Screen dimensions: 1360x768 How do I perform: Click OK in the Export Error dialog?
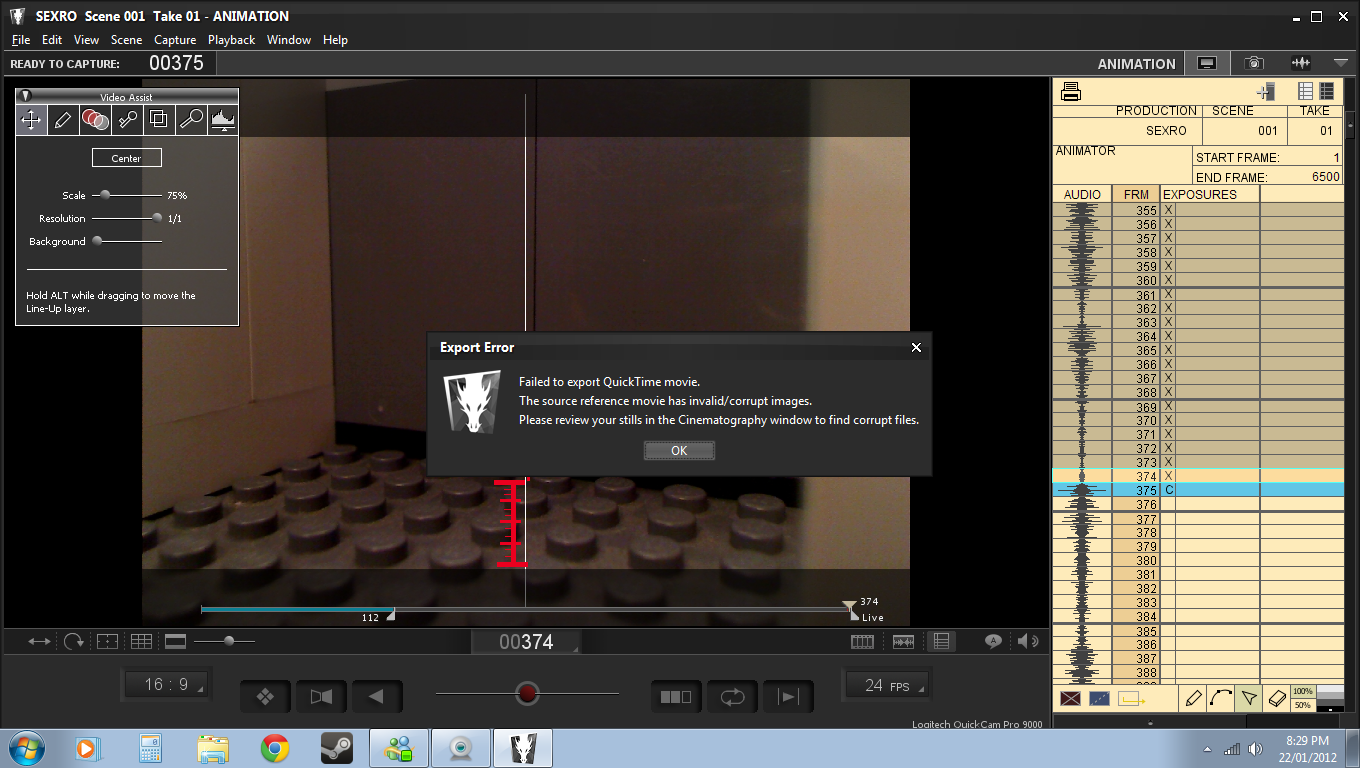[679, 451]
